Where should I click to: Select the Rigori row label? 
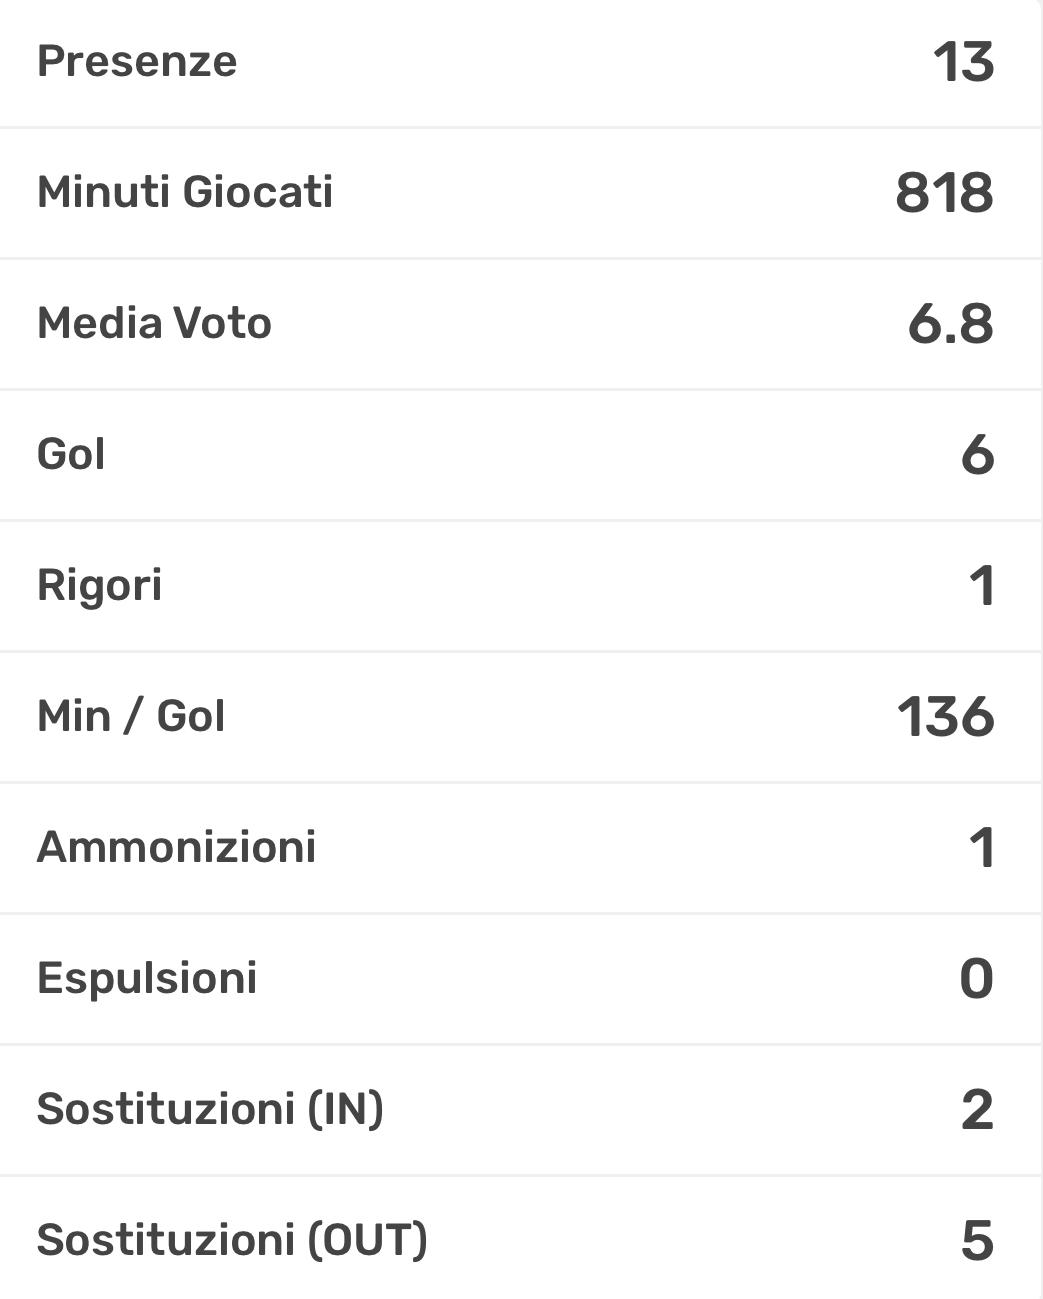click(99, 585)
